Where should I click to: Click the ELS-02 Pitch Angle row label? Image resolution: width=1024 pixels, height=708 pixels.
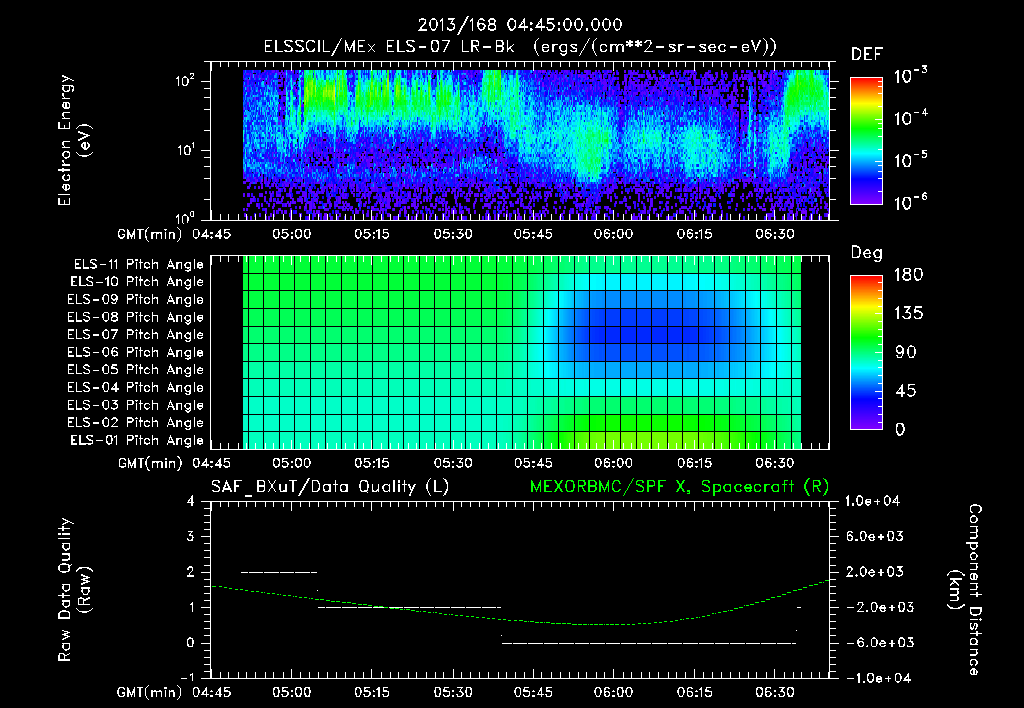coord(136,423)
